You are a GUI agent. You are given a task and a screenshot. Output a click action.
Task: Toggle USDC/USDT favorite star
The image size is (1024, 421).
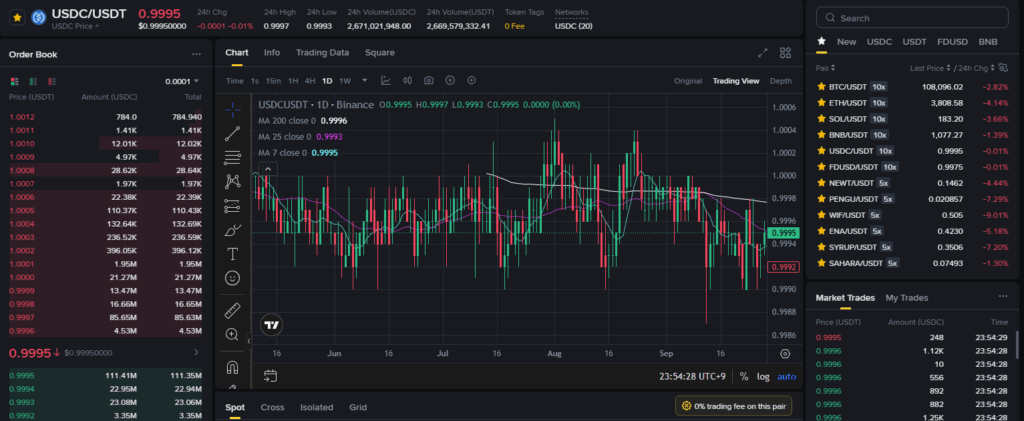pyautogui.click(x=17, y=17)
